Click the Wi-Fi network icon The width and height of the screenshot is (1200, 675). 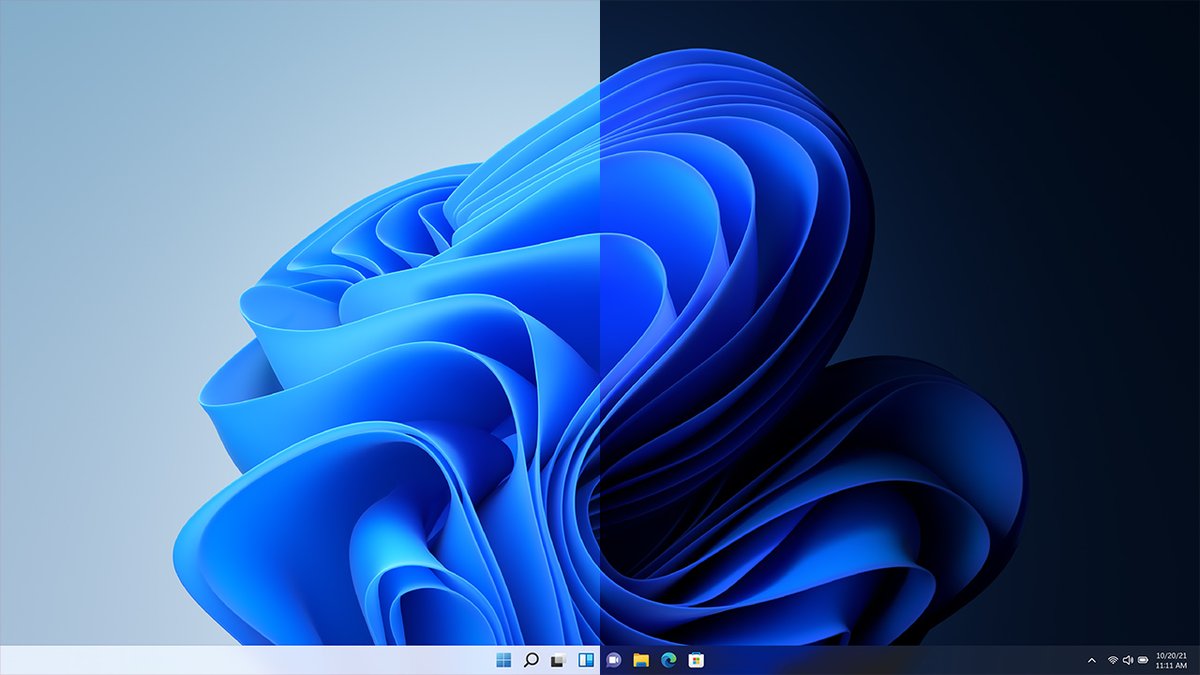pos(1113,661)
